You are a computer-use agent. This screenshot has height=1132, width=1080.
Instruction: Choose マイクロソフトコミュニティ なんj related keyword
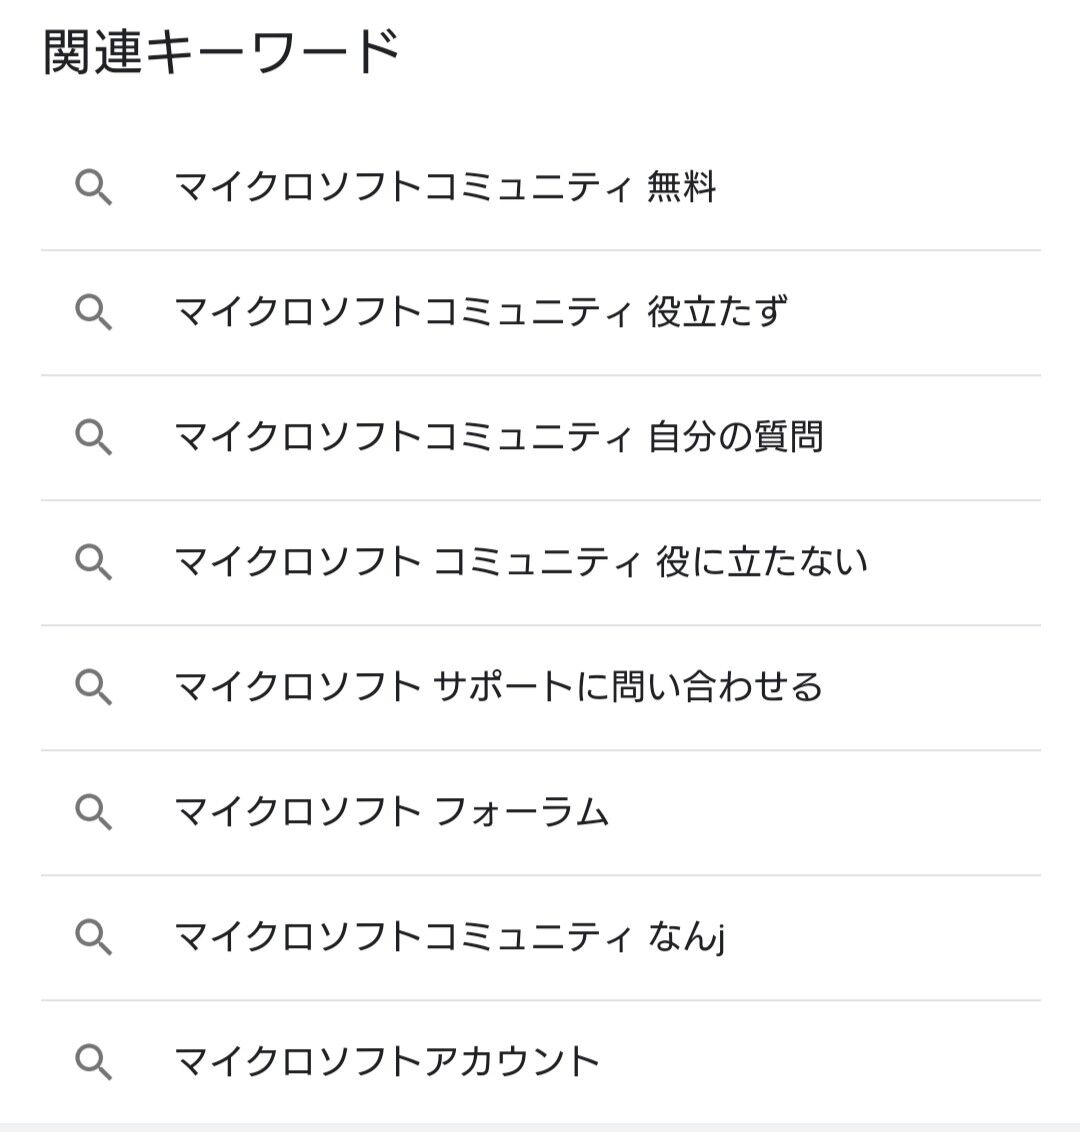pos(449,937)
